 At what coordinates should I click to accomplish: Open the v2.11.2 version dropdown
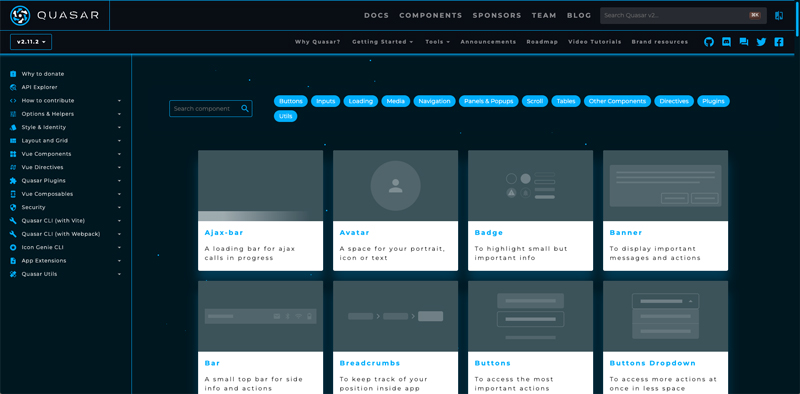click(31, 42)
